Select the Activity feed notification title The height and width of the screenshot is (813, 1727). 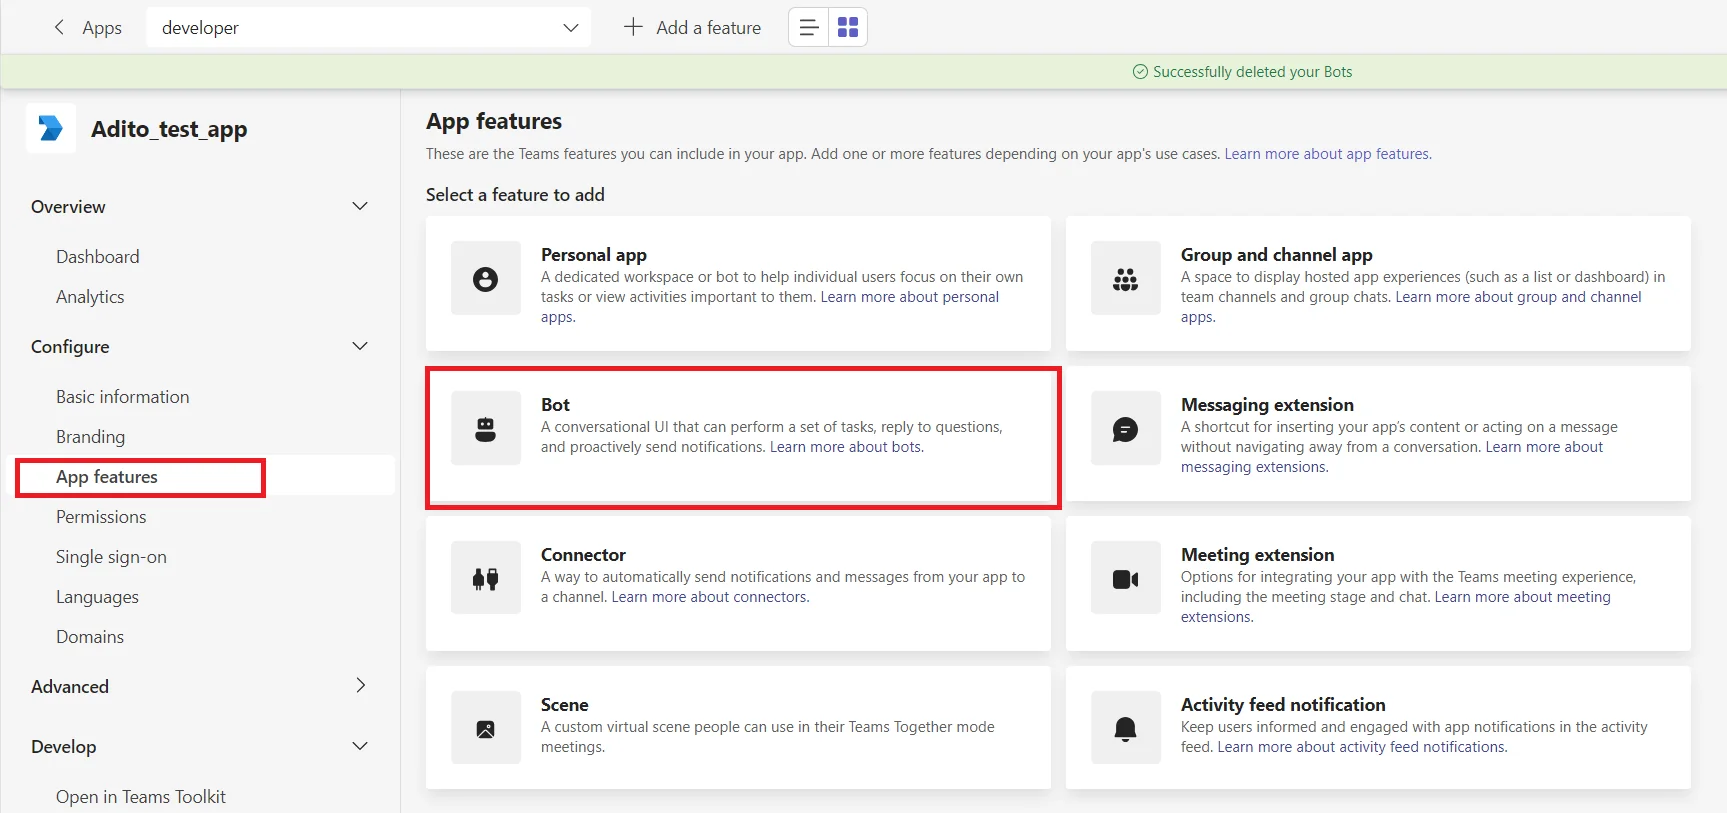(x=1283, y=705)
